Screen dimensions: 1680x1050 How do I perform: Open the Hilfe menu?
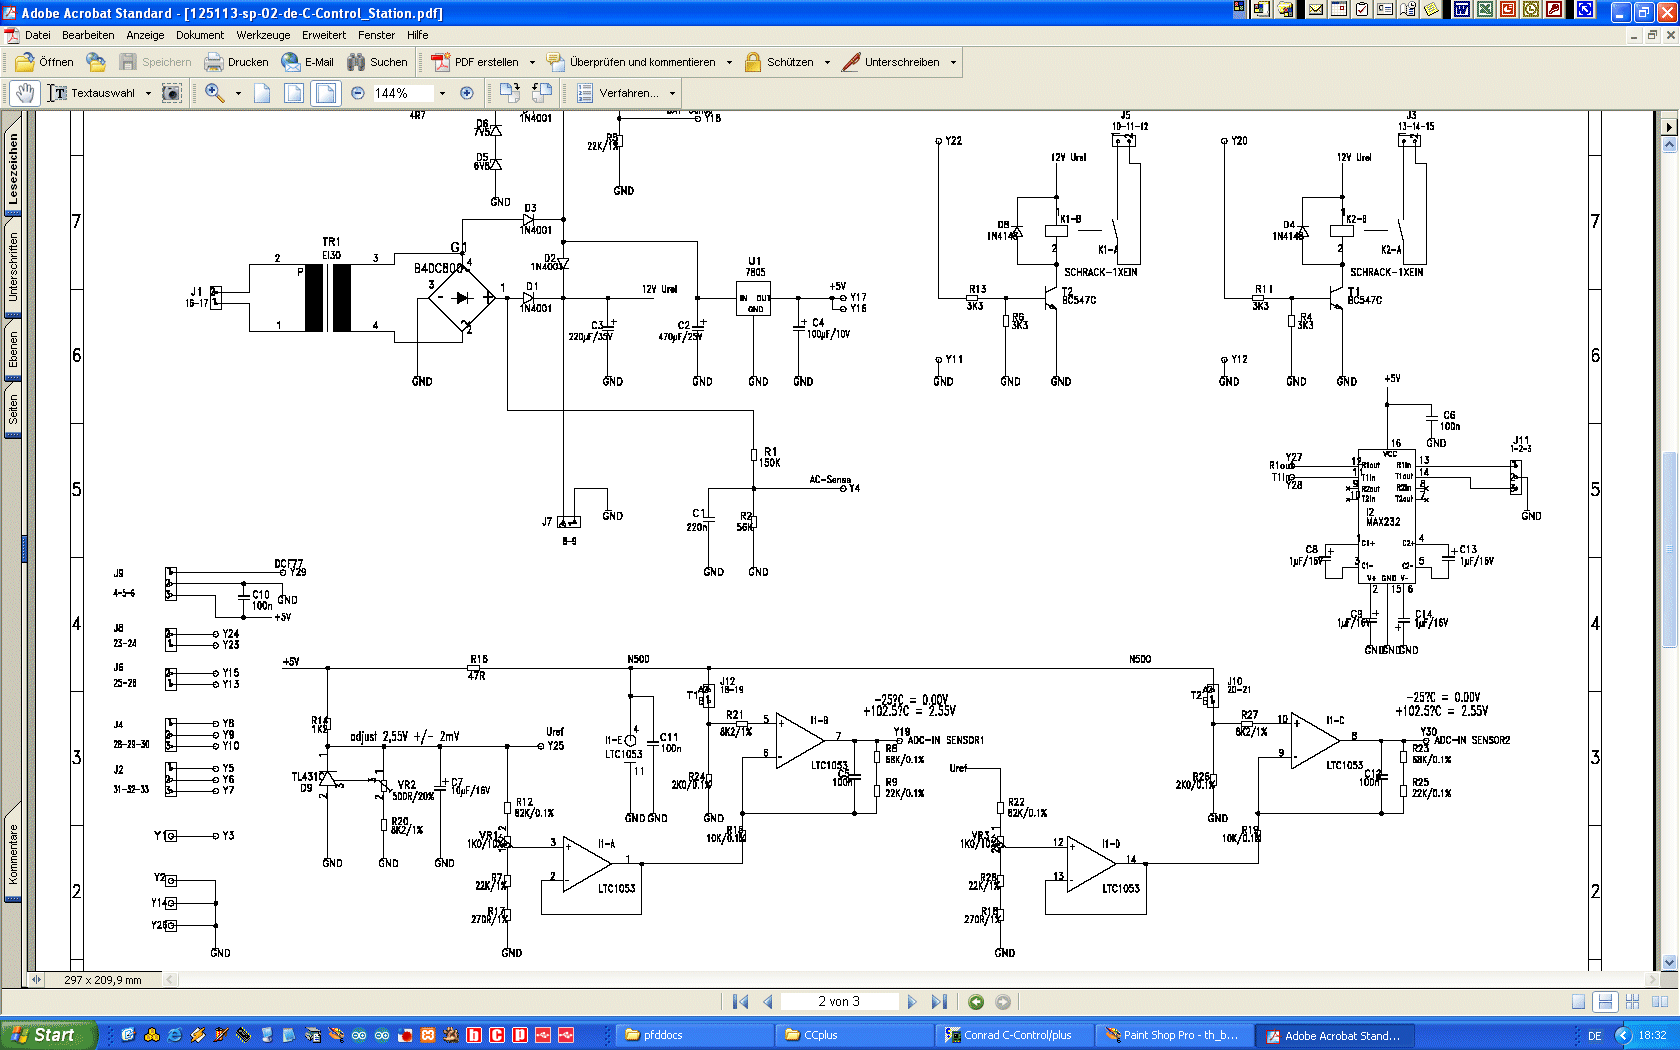coord(417,35)
